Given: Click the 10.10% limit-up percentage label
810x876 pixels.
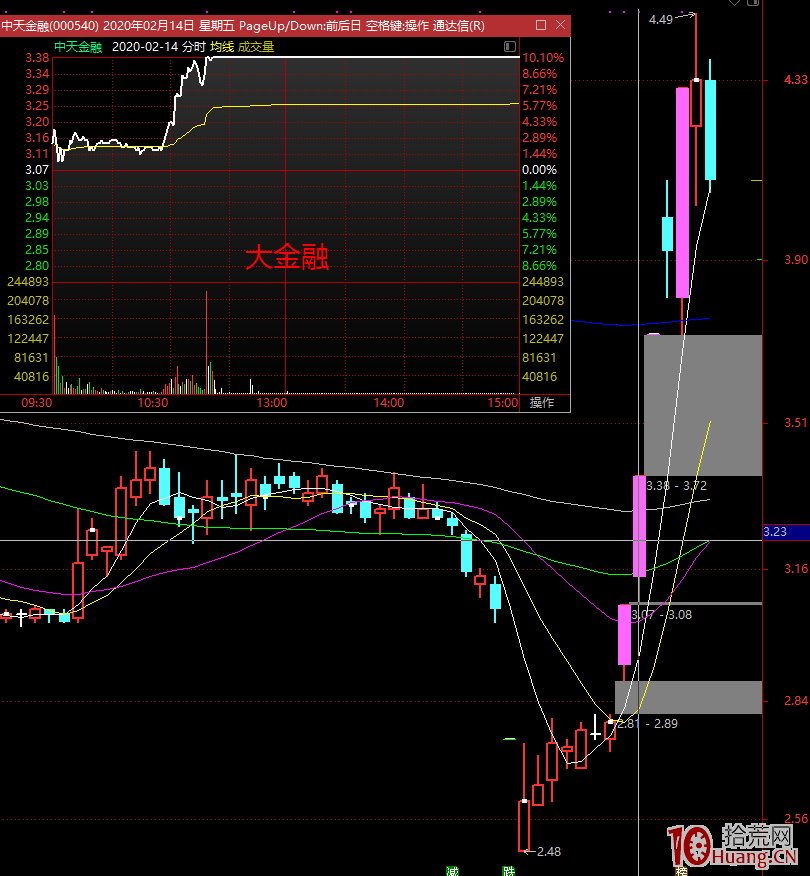Looking at the screenshot, I should tap(543, 58).
